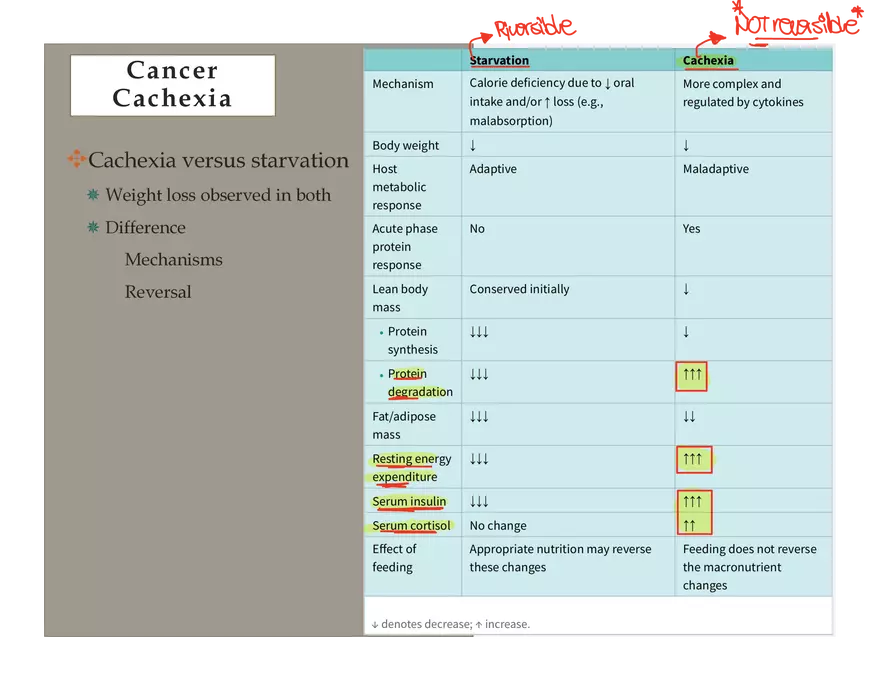This screenshot has height=680, width=880.
Task: Click the asterisk bullet beside Difference
Action: point(92,227)
